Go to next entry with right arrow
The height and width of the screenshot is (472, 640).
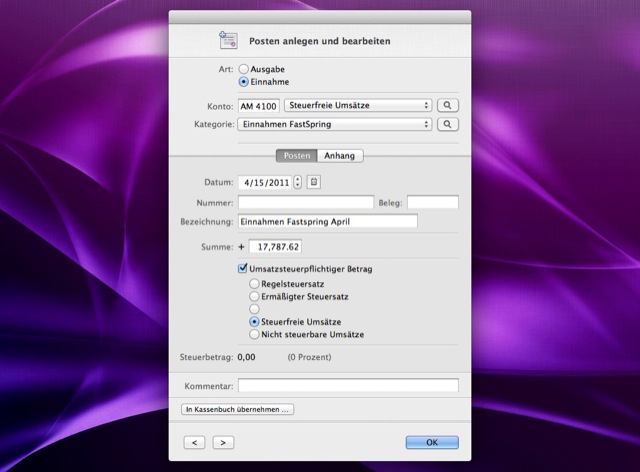pyautogui.click(x=223, y=442)
